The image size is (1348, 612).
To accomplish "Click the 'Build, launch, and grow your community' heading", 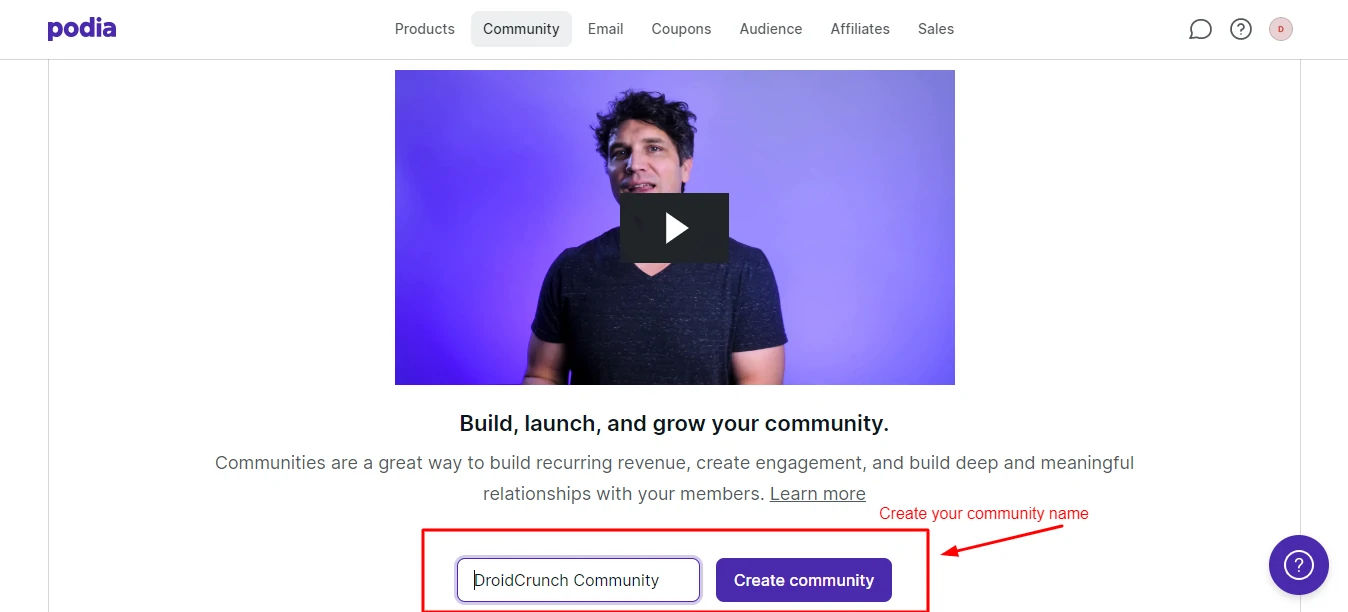I will pos(674,423).
